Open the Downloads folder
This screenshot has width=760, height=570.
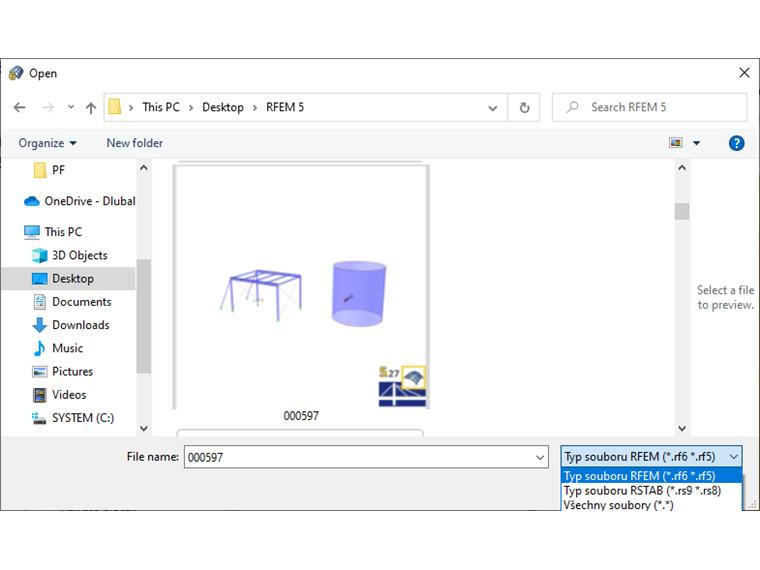point(71,325)
